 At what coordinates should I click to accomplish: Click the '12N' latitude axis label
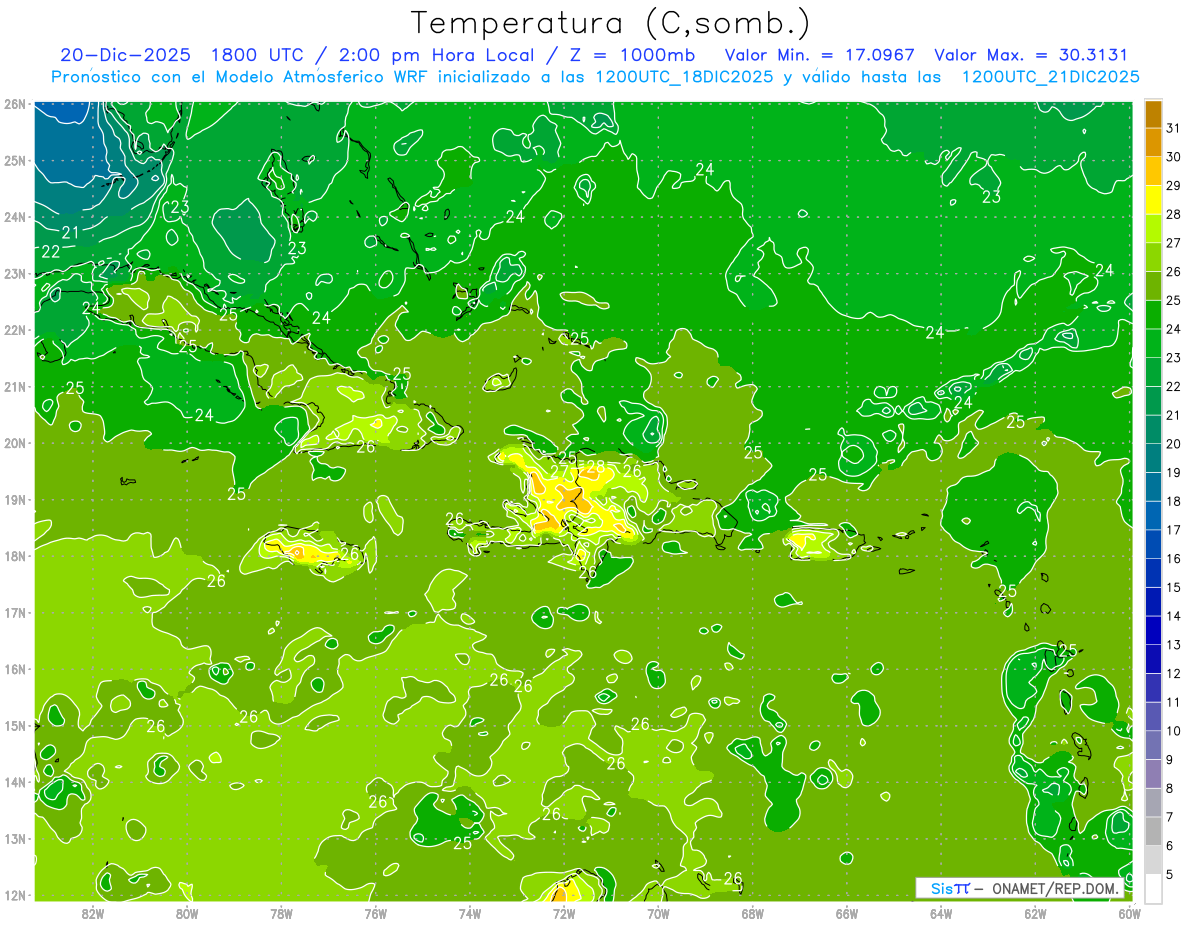[15, 895]
